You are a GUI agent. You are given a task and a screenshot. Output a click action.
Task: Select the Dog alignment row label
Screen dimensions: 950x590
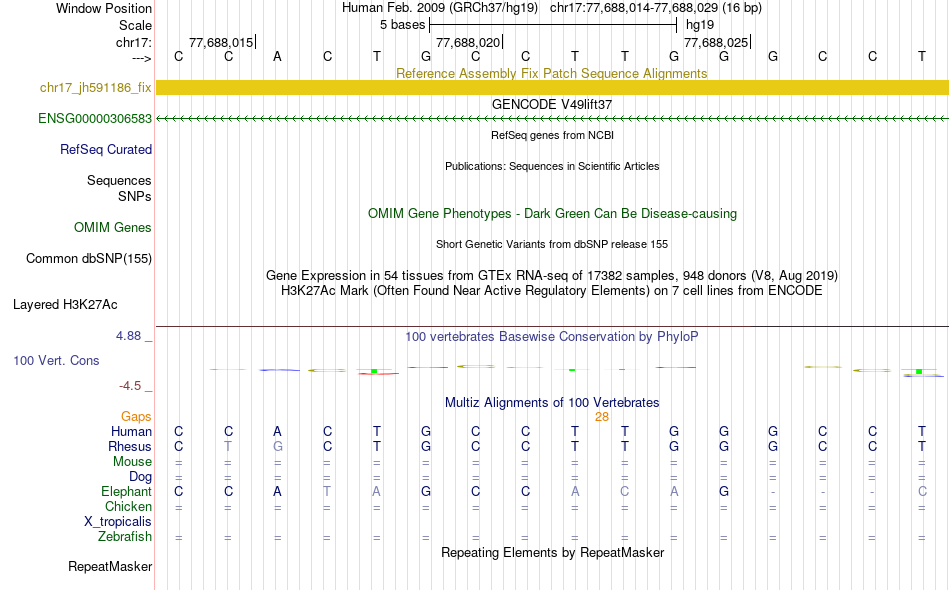(140, 477)
